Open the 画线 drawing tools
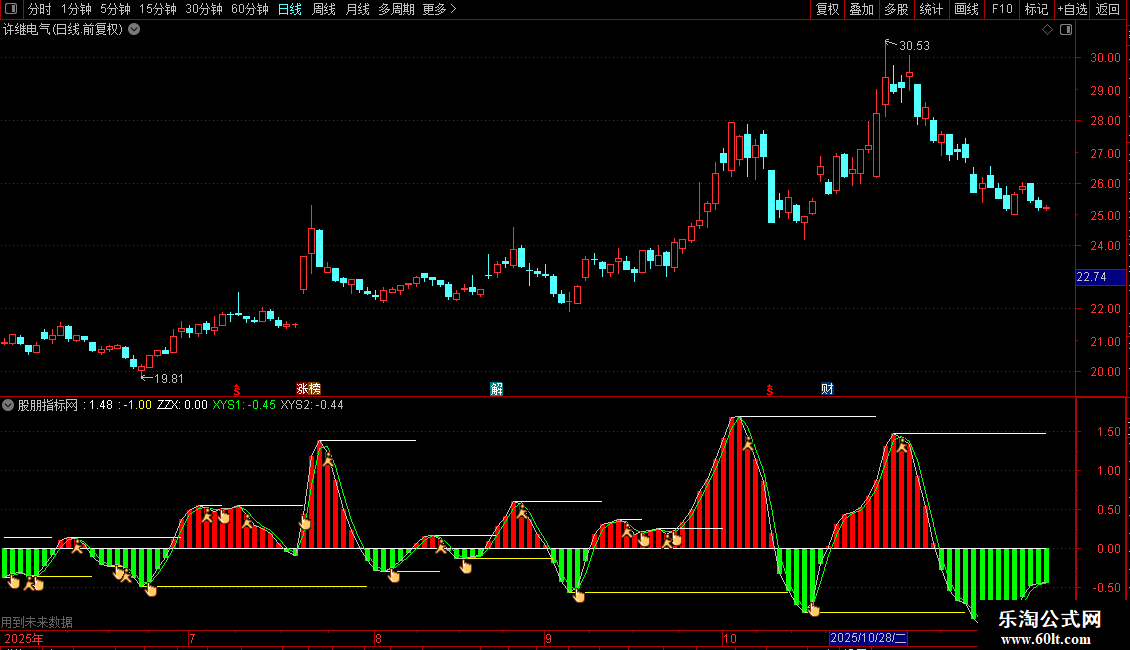Image resolution: width=1130 pixels, height=650 pixels. tap(966, 9)
